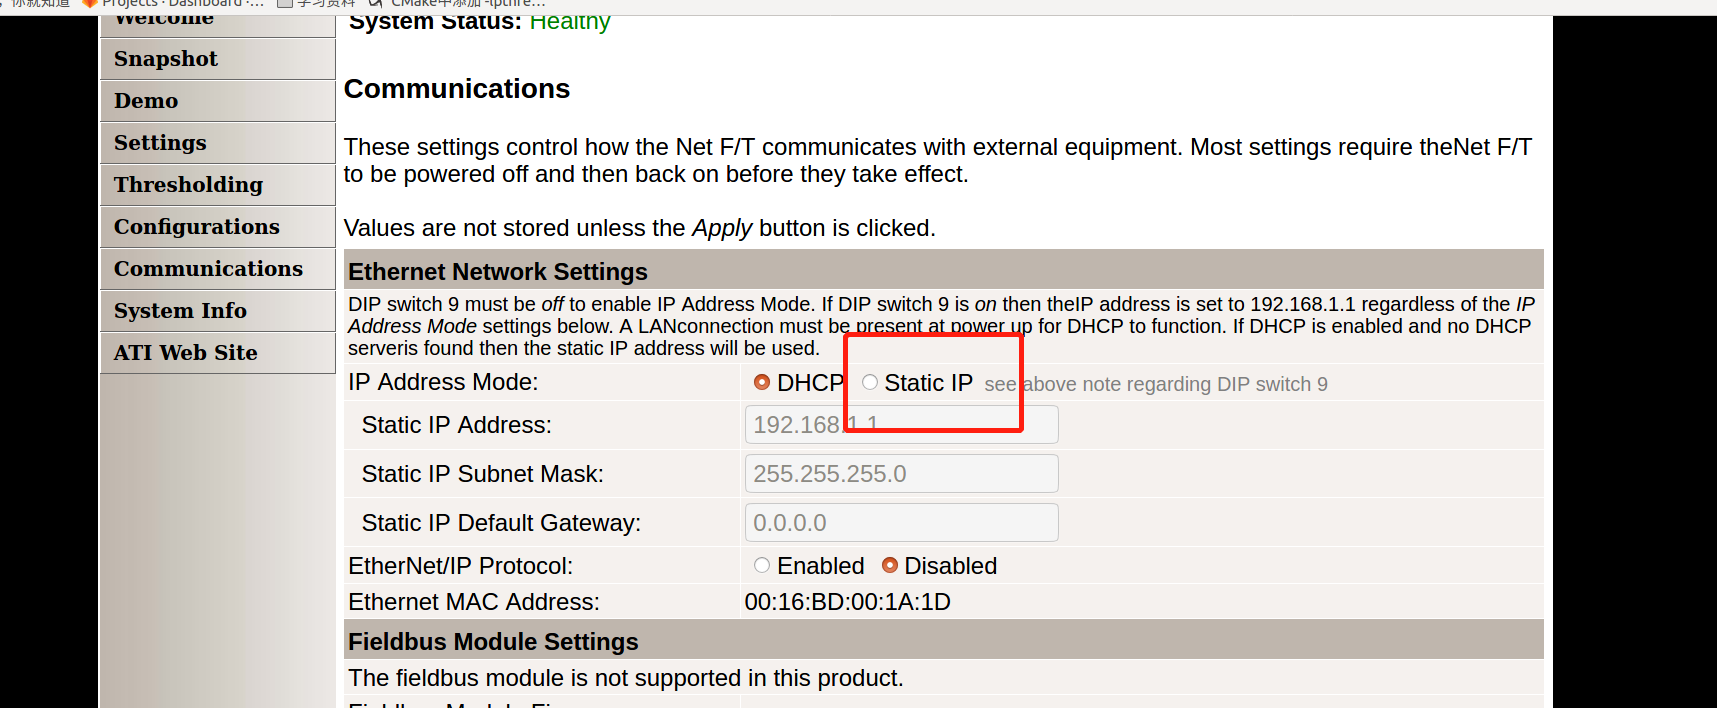This screenshot has height=708, width=1717.
Task: Click the Ethernet MAC Address value
Action: pos(847,602)
